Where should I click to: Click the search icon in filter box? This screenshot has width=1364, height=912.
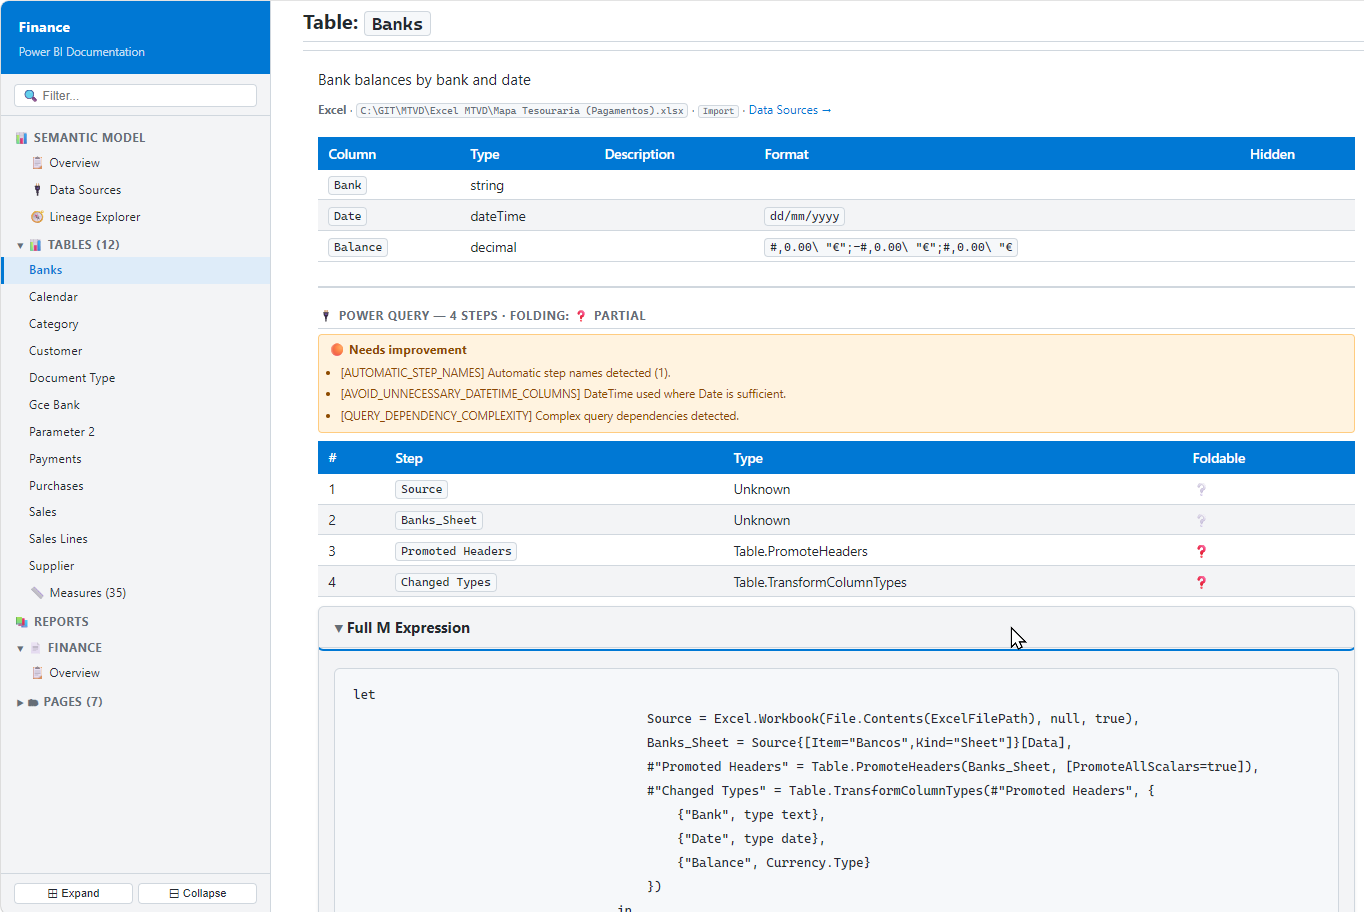[x=30, y=96]
